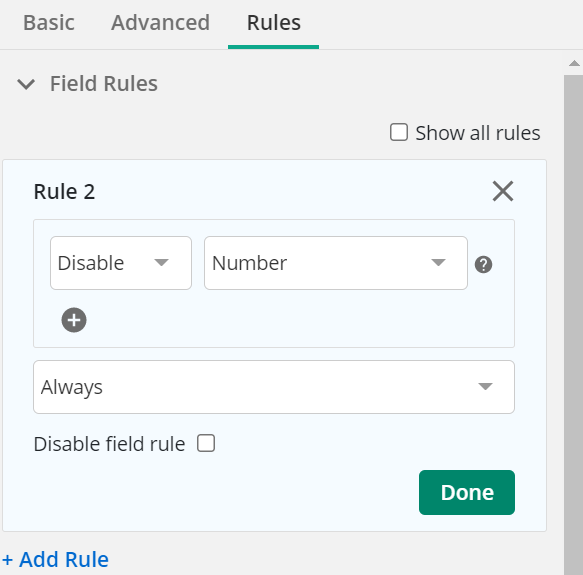
Task: Select the Rules tab
Action: click(x=274, y=23)
